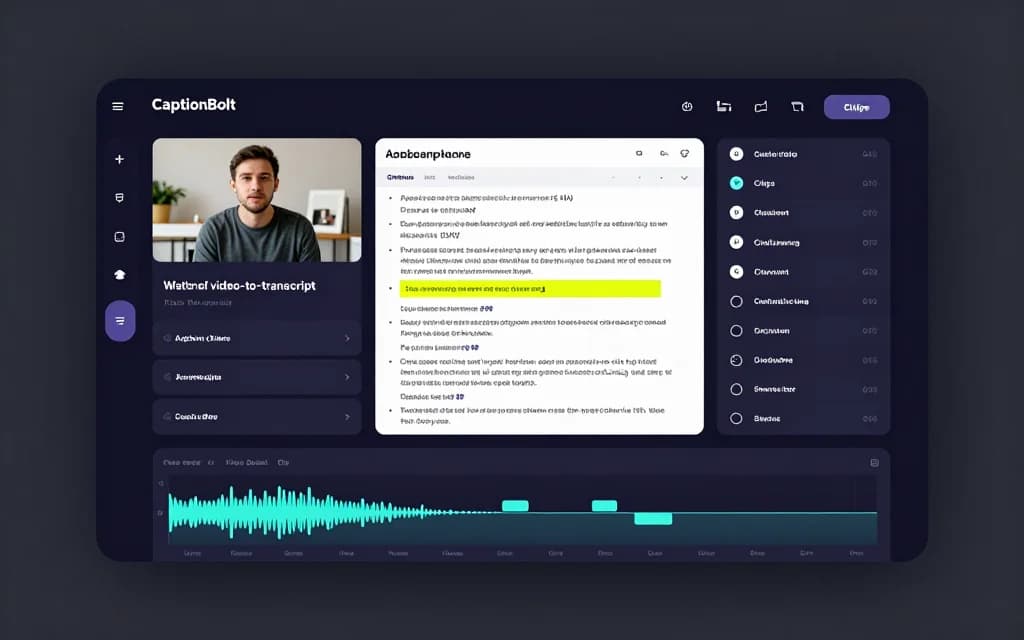Select the seventh empty circle in right list
This screenshot has width=1024, height=640.
click(736, 331)
